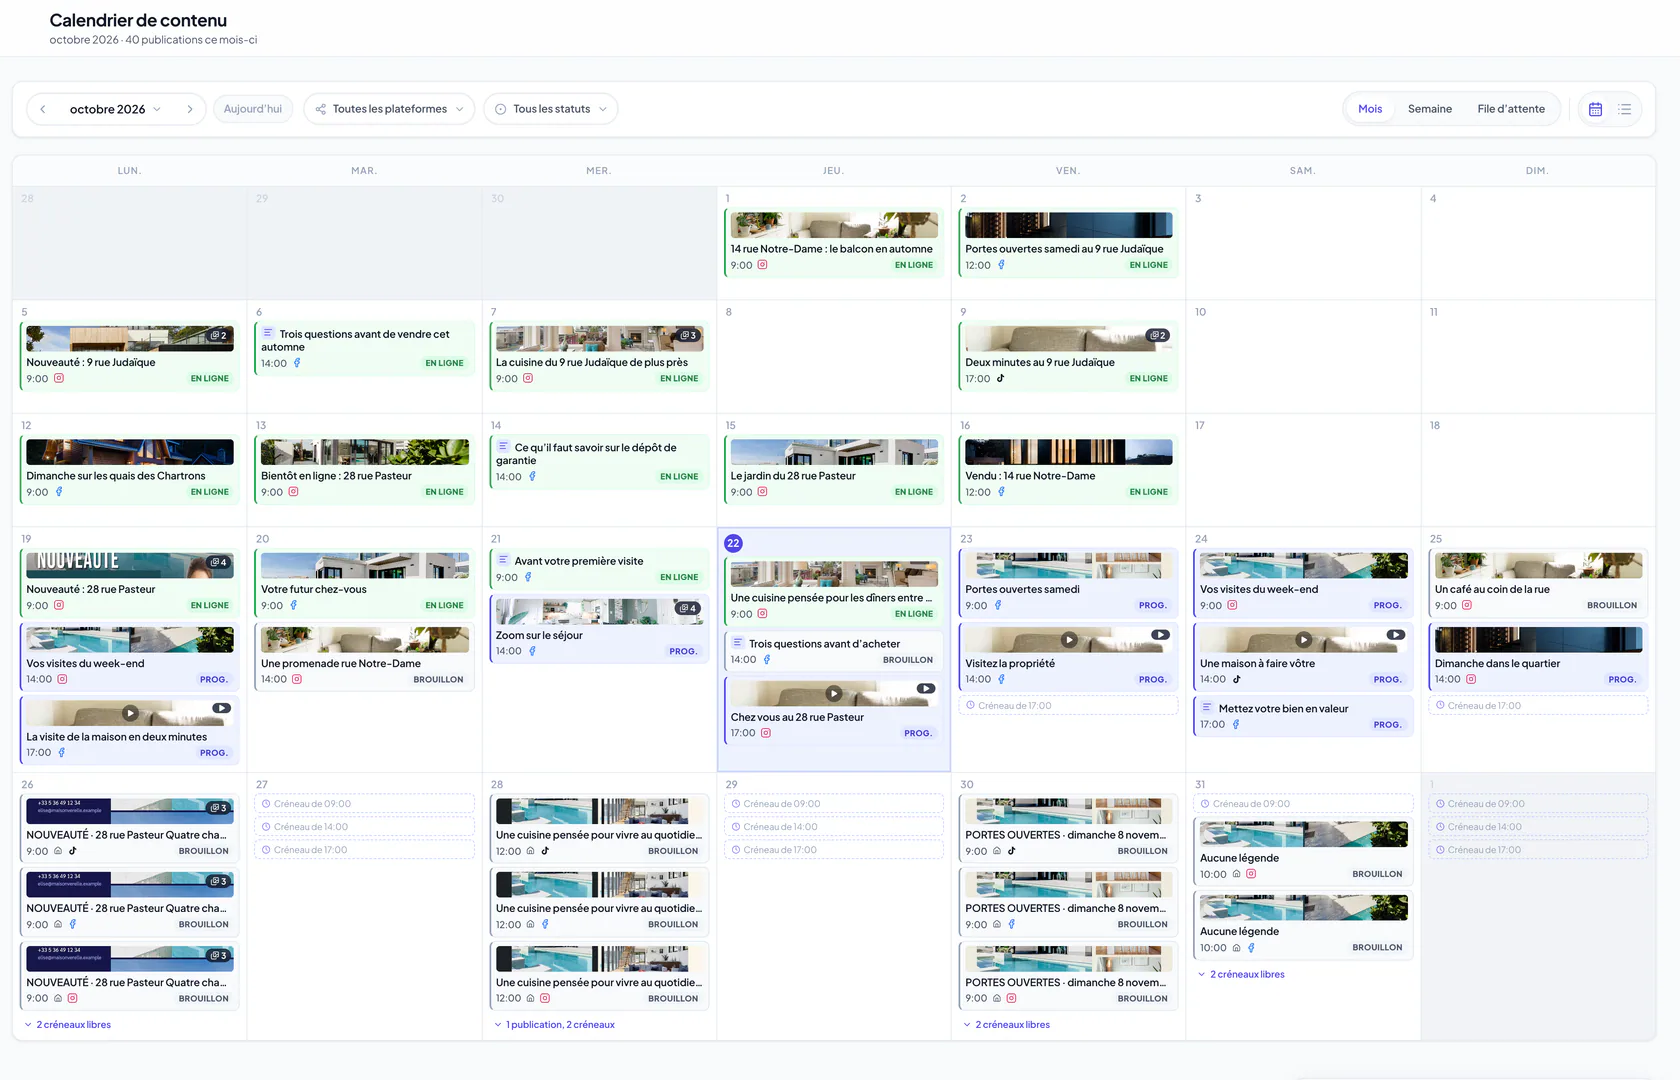
Task: Select the File d'attente tab
Action: tap(1511, 109)
